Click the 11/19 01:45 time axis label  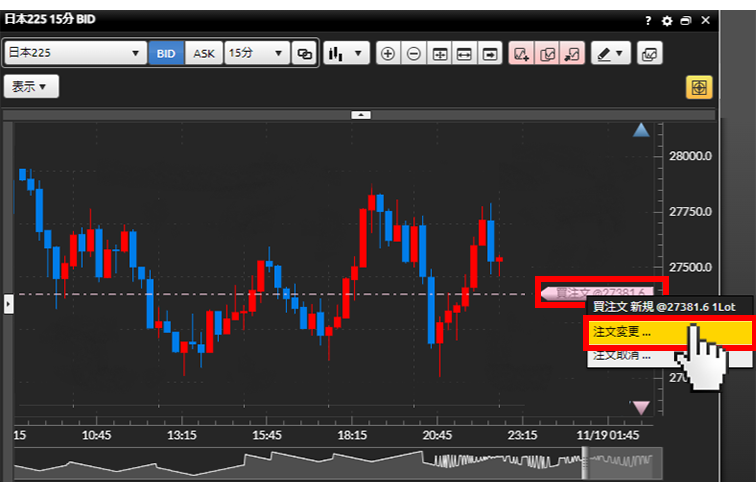click(608, 435)
